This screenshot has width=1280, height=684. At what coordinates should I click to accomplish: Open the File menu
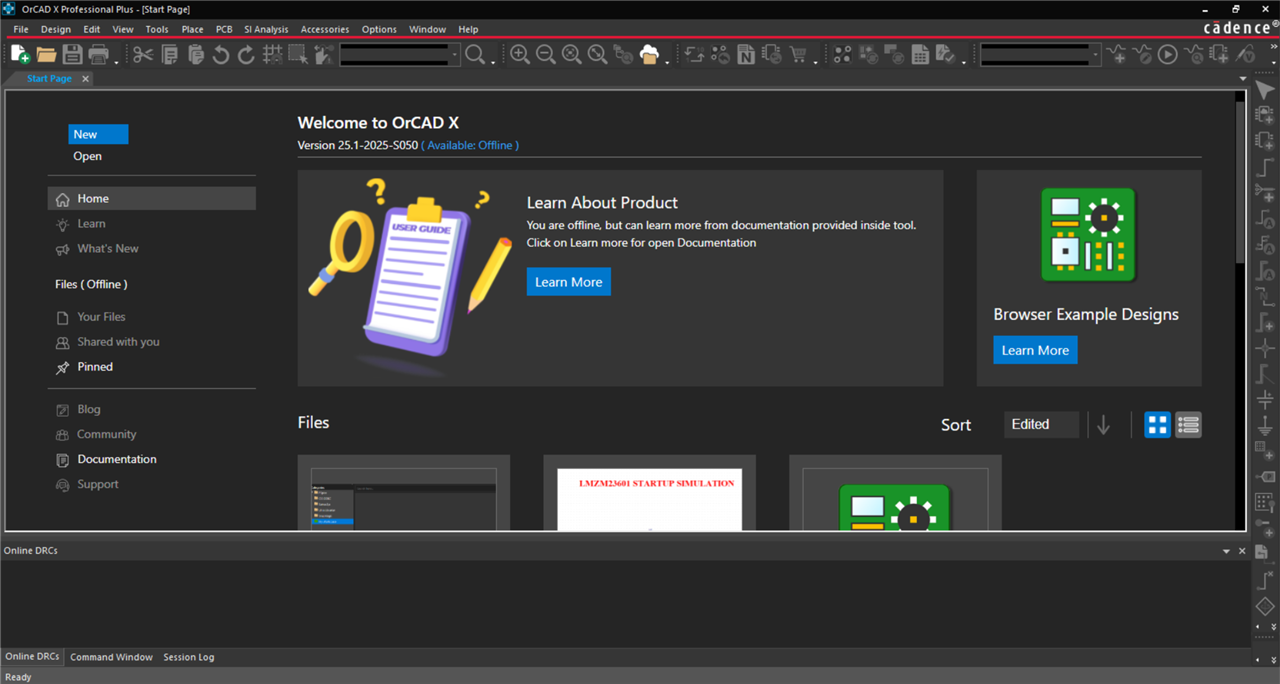tap(20, 29)
